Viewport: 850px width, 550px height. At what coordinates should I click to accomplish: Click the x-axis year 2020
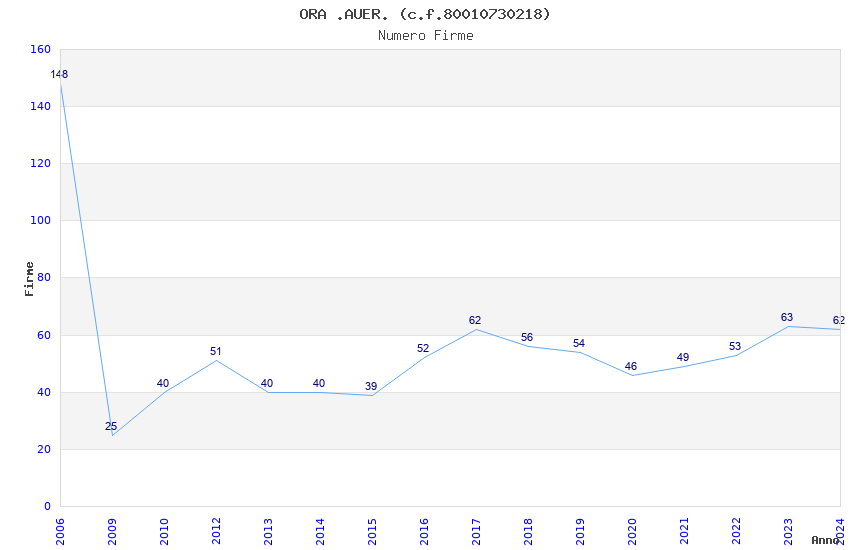[x=633, y=531]
